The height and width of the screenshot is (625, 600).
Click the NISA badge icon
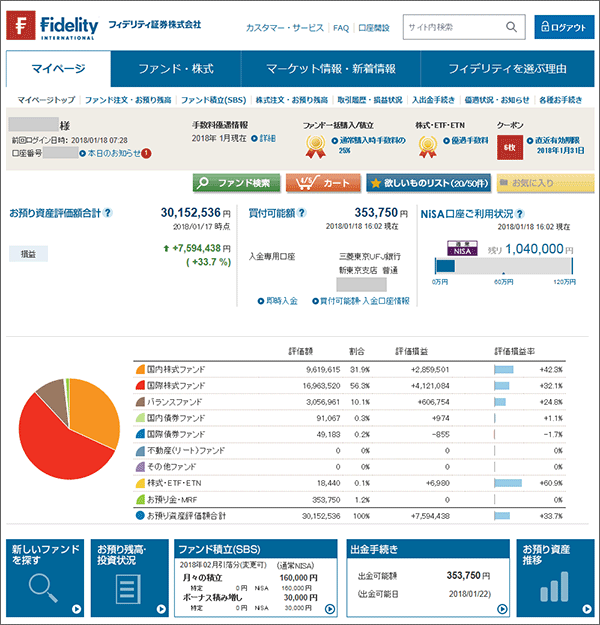[x=462, y=248]
